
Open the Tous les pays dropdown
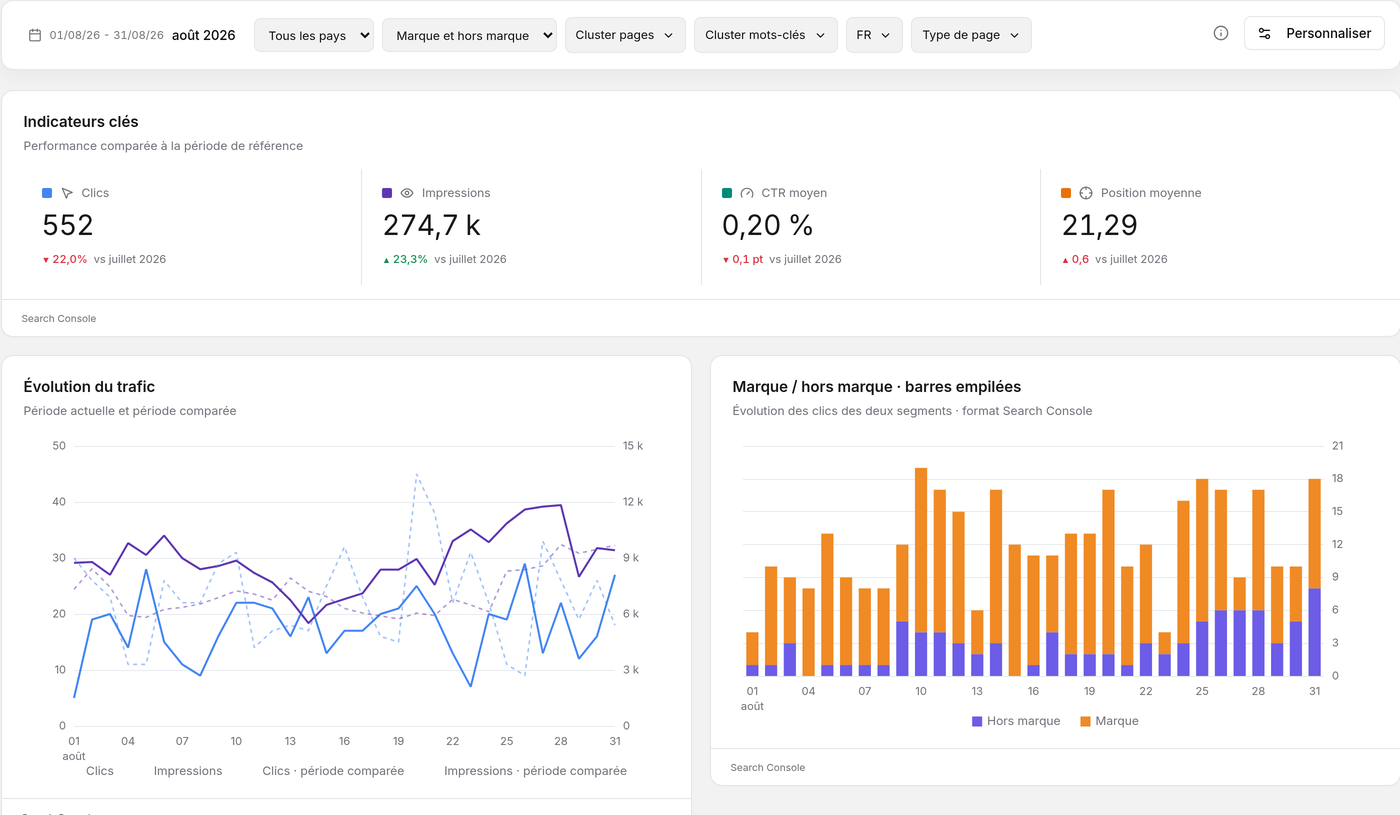pos(314,35)
